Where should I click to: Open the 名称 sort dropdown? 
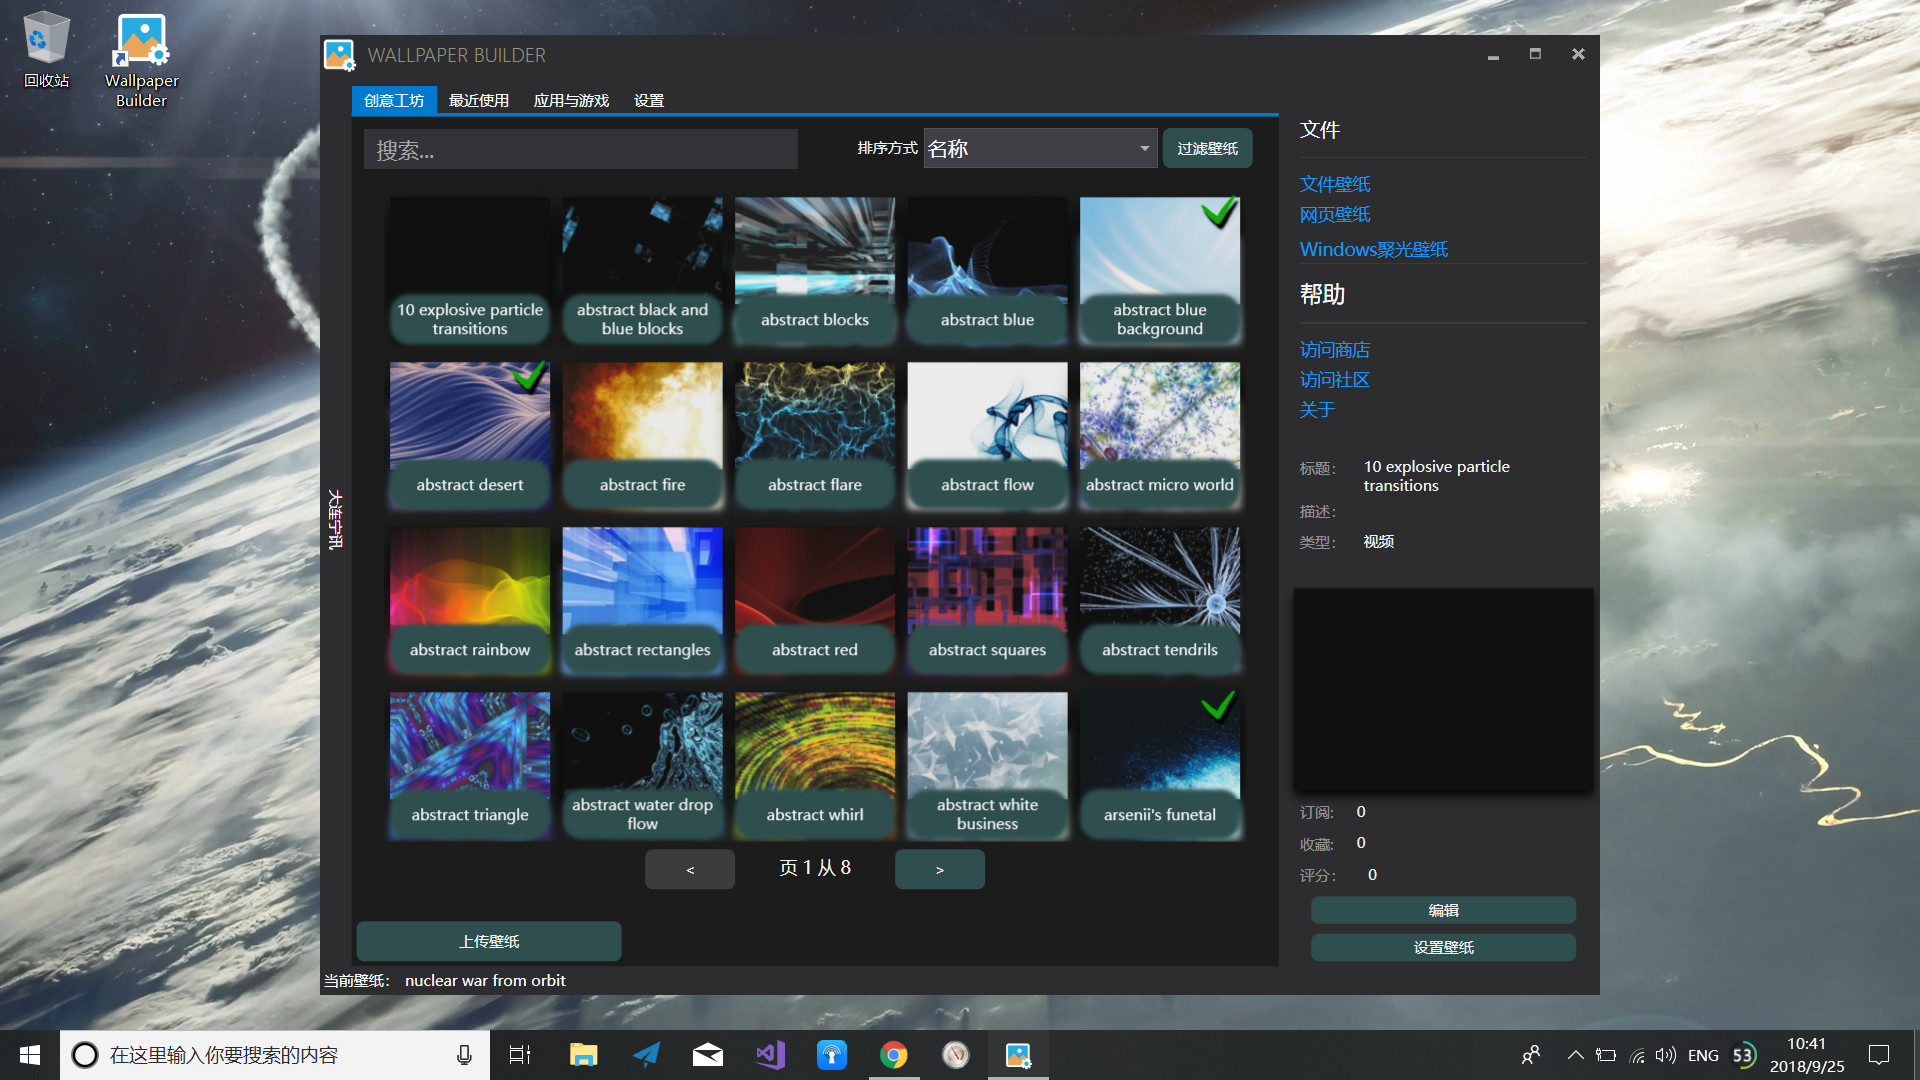click(1040, 148)
